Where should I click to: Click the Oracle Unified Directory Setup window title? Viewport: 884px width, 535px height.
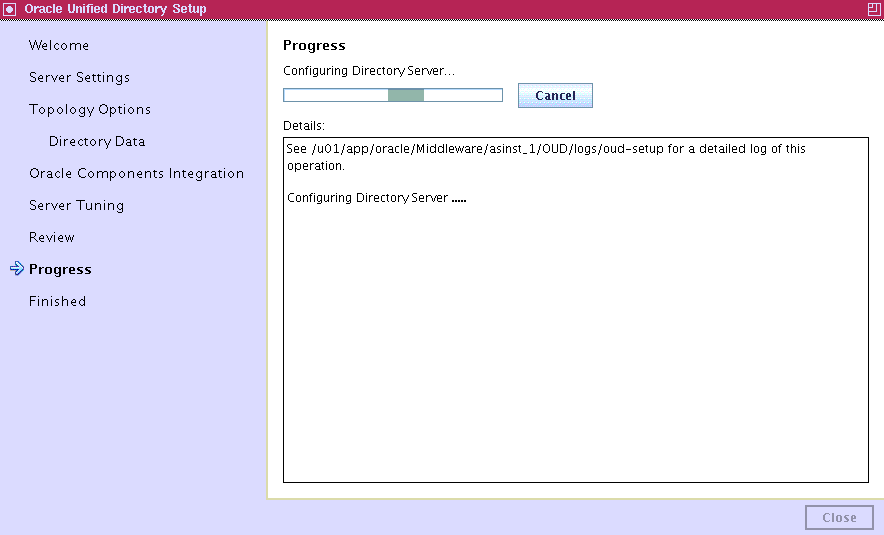tap(115, 9)
